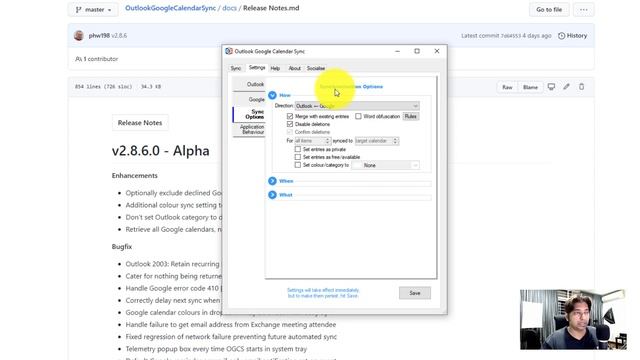Screen dimensions: 640x360
Task: Click the Go to file button
Action: [549, 9]
